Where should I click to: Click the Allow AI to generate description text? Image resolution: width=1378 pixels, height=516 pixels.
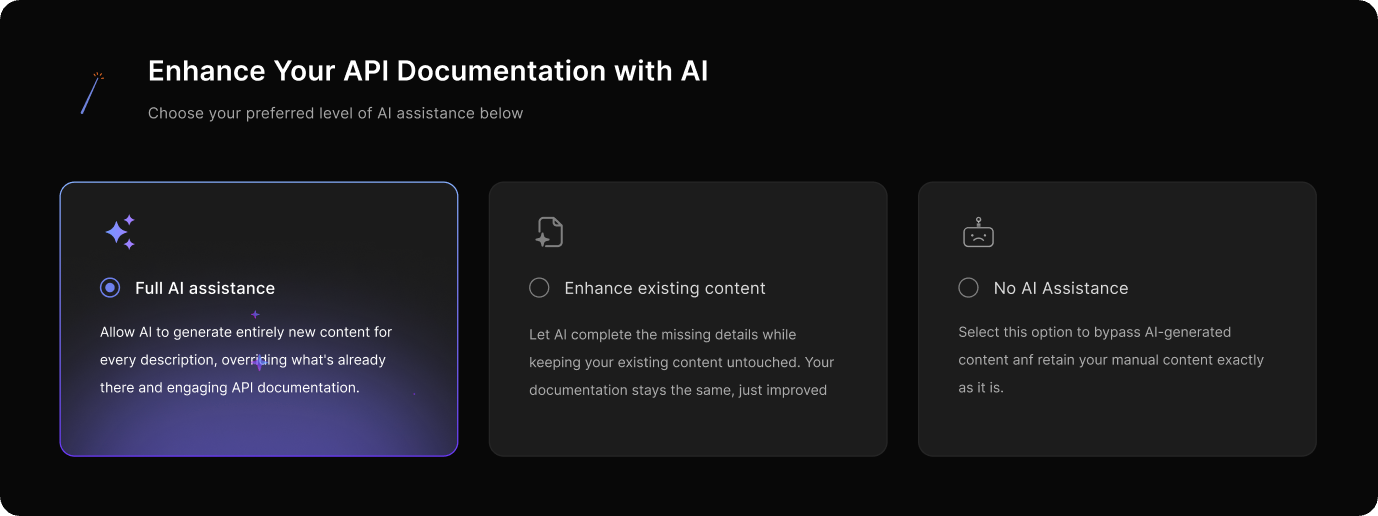click(x=246, y=359)
